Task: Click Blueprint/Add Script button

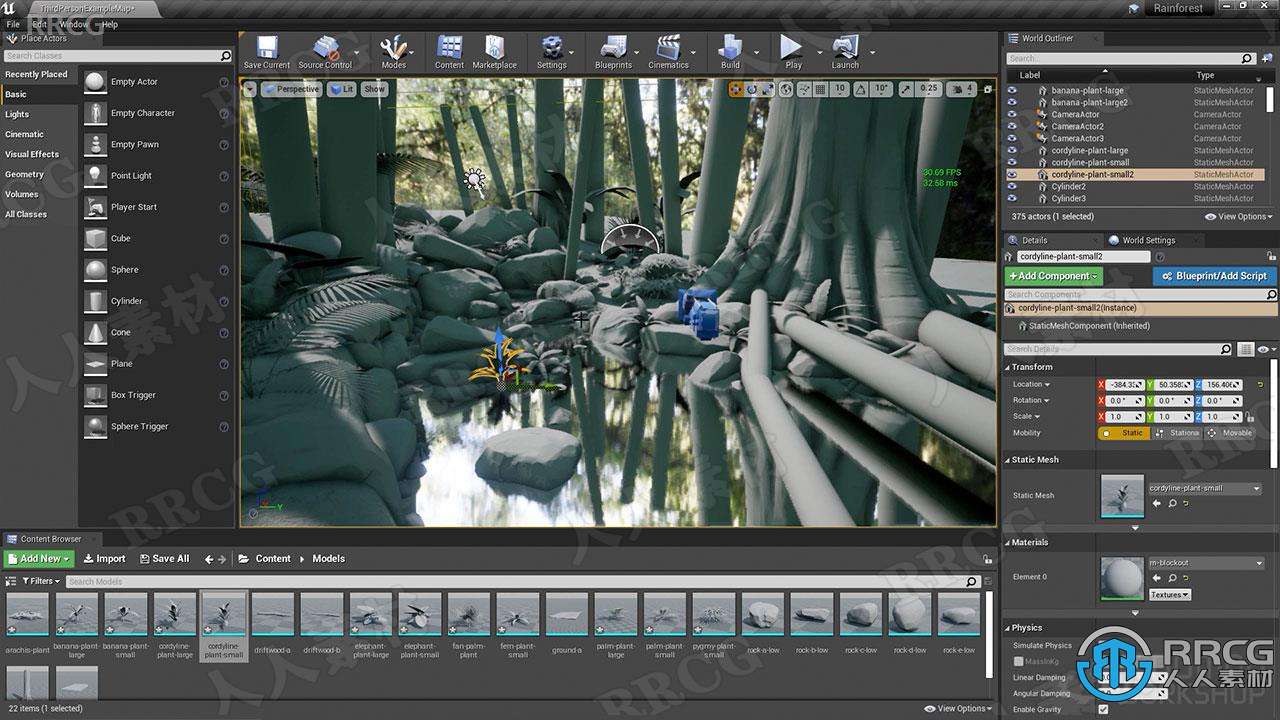Action: point(1214,276)
